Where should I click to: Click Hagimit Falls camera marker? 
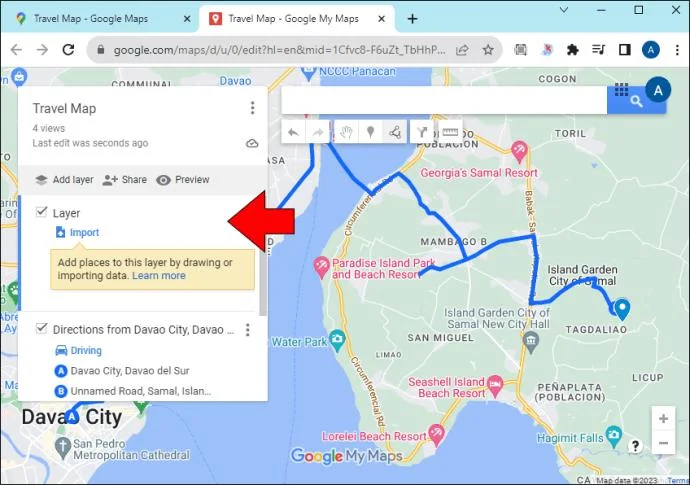(x=613, y=435)
